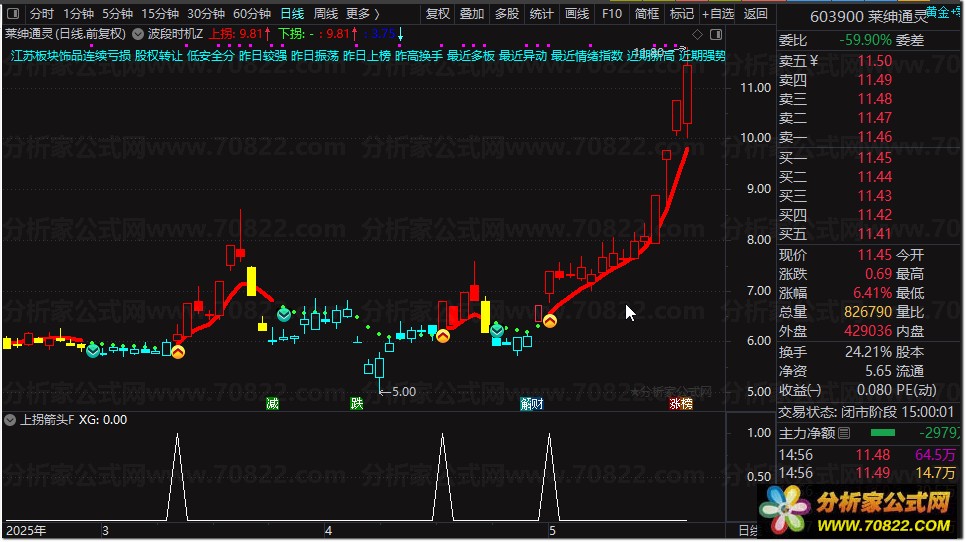Open dropdown next to 波段时机Z indicator
967x542 pixels.
138,34
